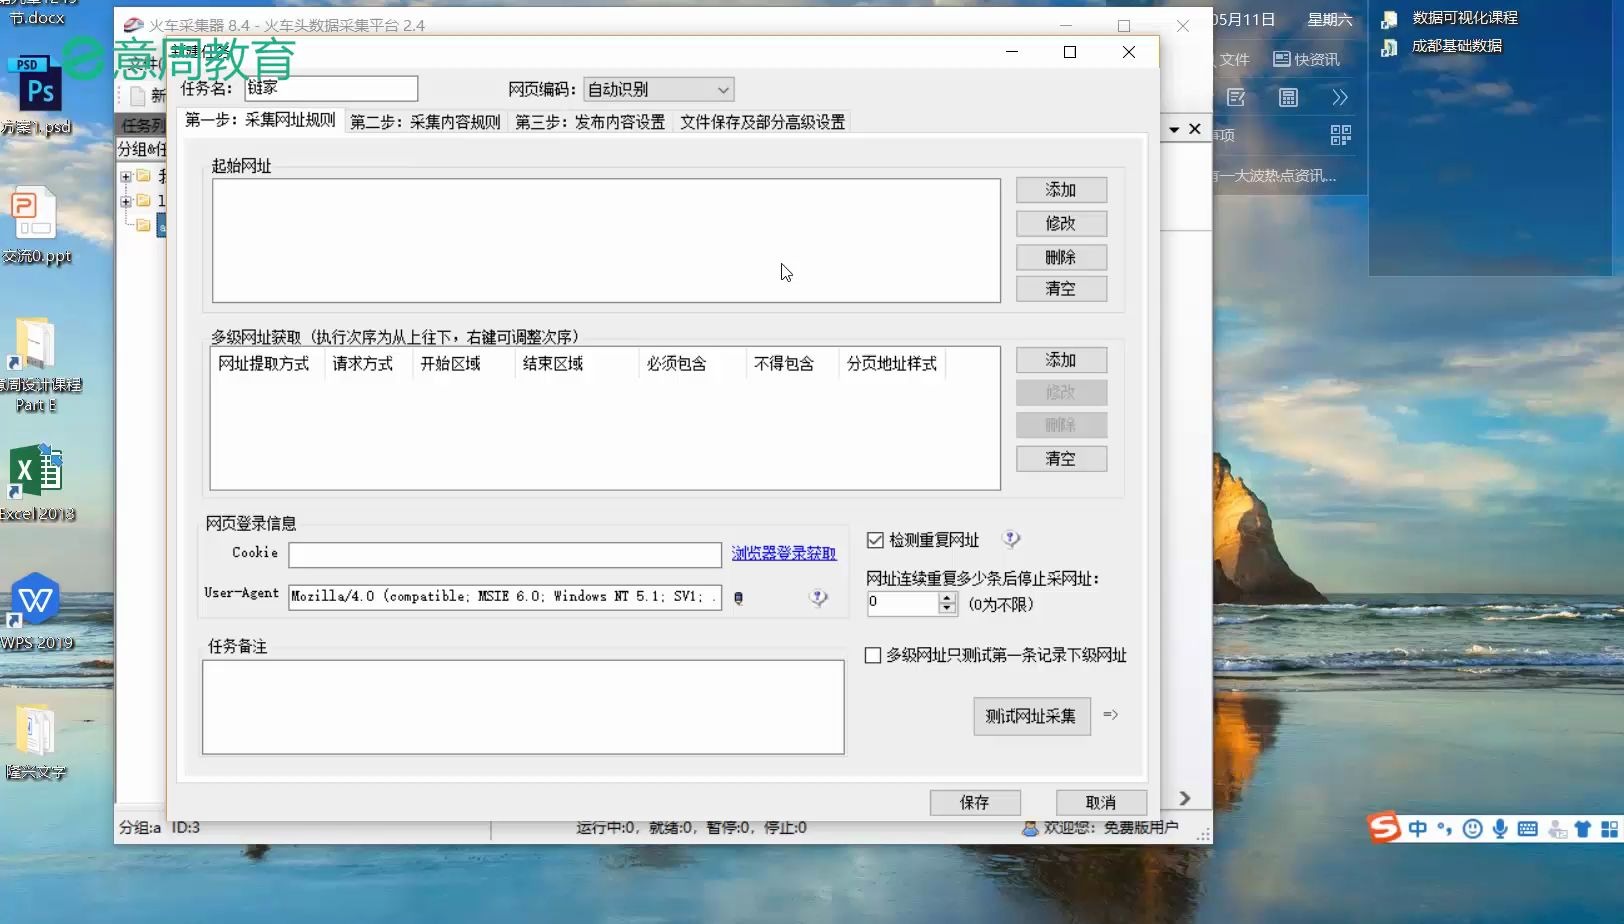Screen dimensions: 1624x924
Task: Check 多级网址只测试第一条记录下级网址
Action: pos(872,655)
